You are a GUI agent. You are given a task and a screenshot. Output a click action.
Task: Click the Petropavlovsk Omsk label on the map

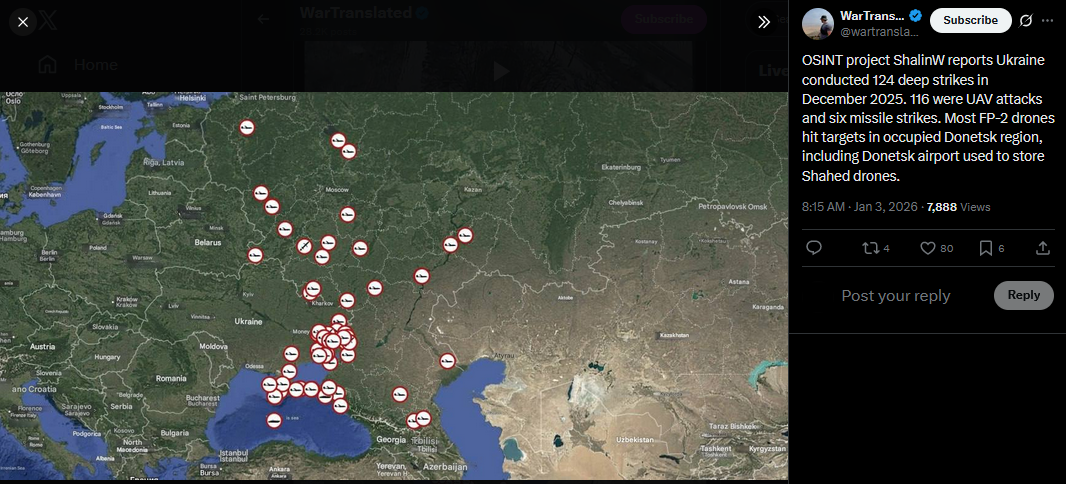[x=732, y=206]
